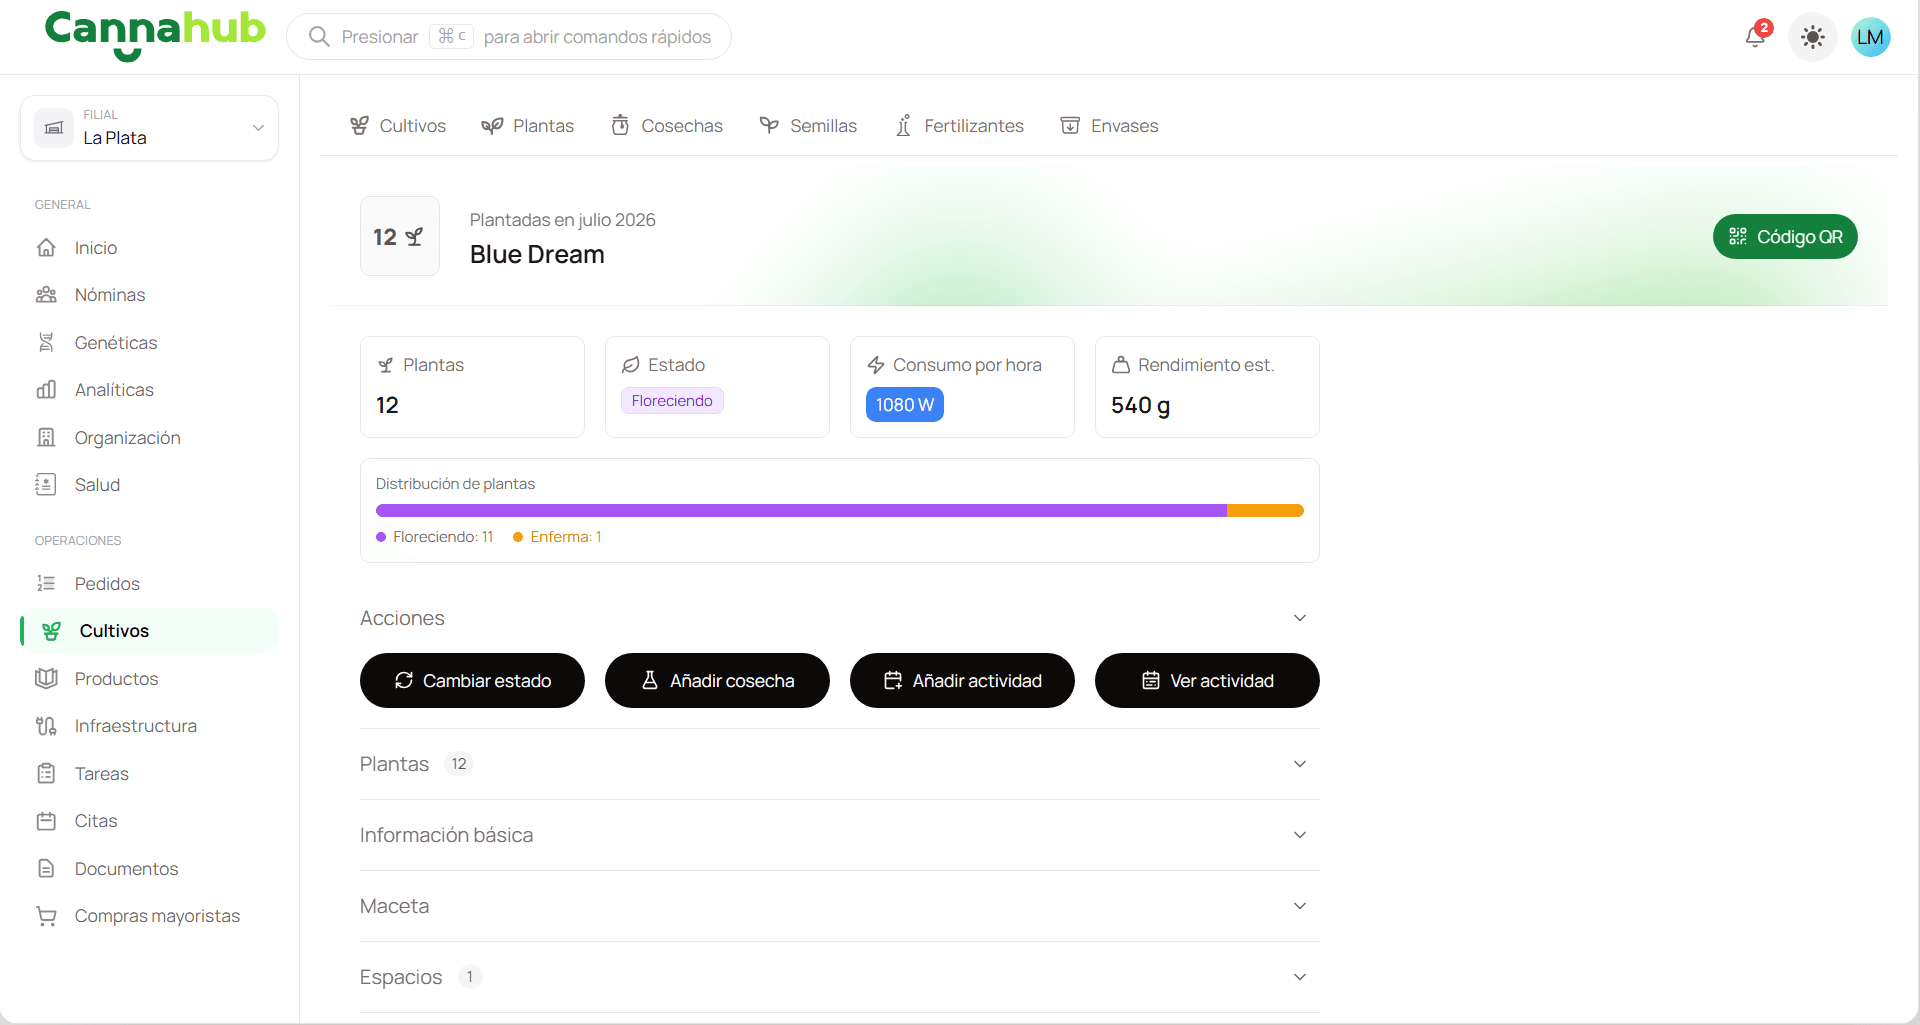Expand the Plantas 12 section
1920x1025 pixels.
point(840,764)
